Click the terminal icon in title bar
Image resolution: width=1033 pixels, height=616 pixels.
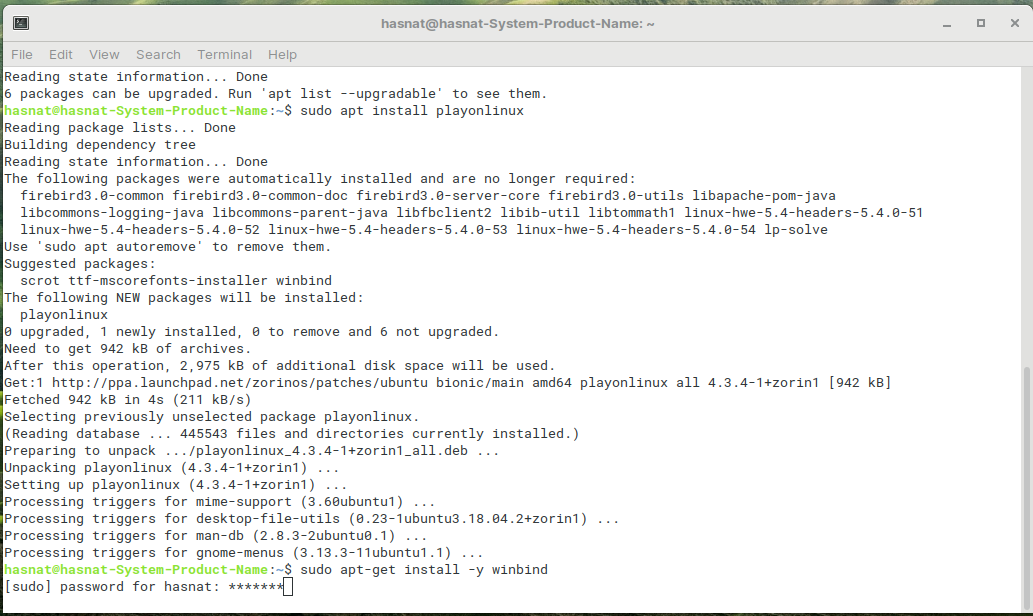tap(21, 24)
